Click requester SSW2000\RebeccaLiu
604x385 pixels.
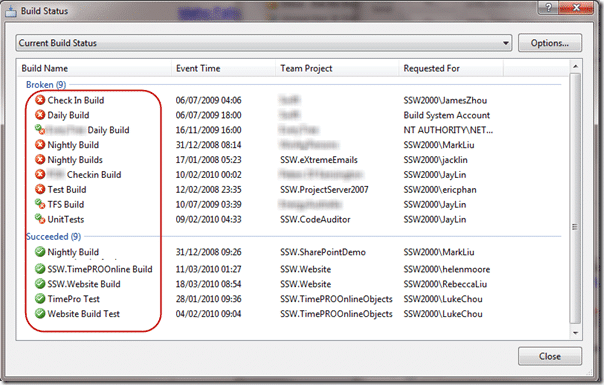click(445, 284)
